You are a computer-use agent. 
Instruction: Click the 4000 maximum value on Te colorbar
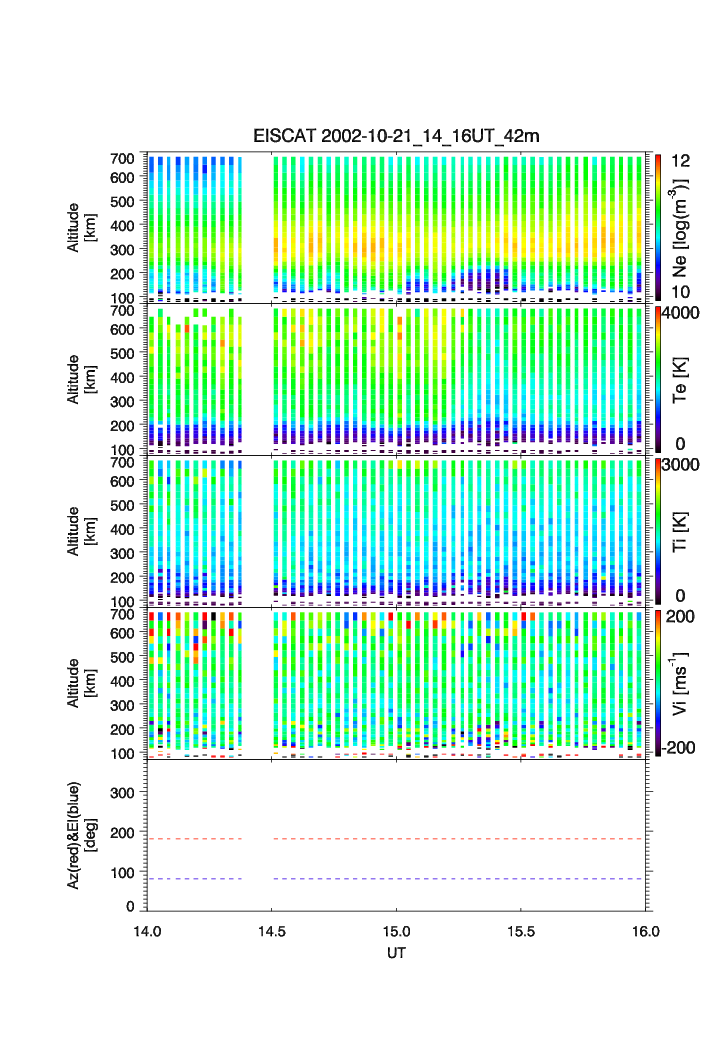(683, 313)
